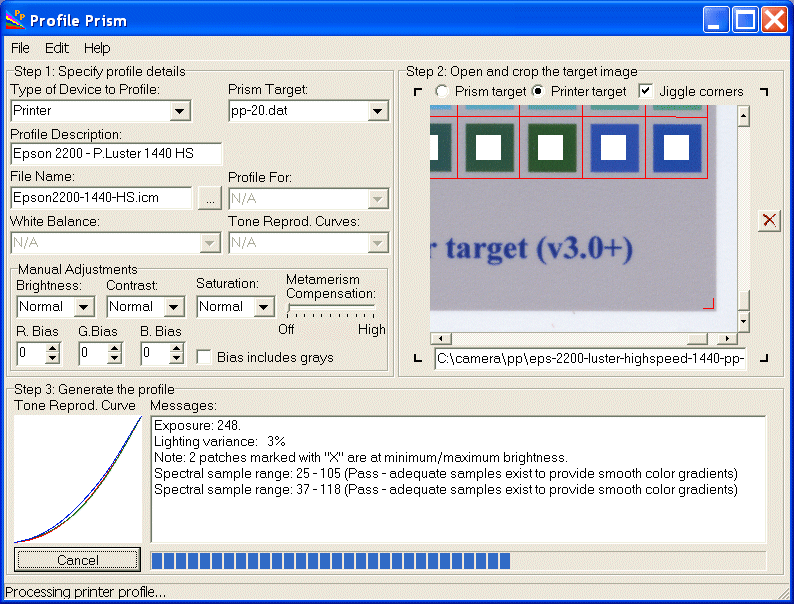Viewport: 794px width, 604px height.
Task: Click the 'Exposure: 248.' message line
Action: pos(197,425)
